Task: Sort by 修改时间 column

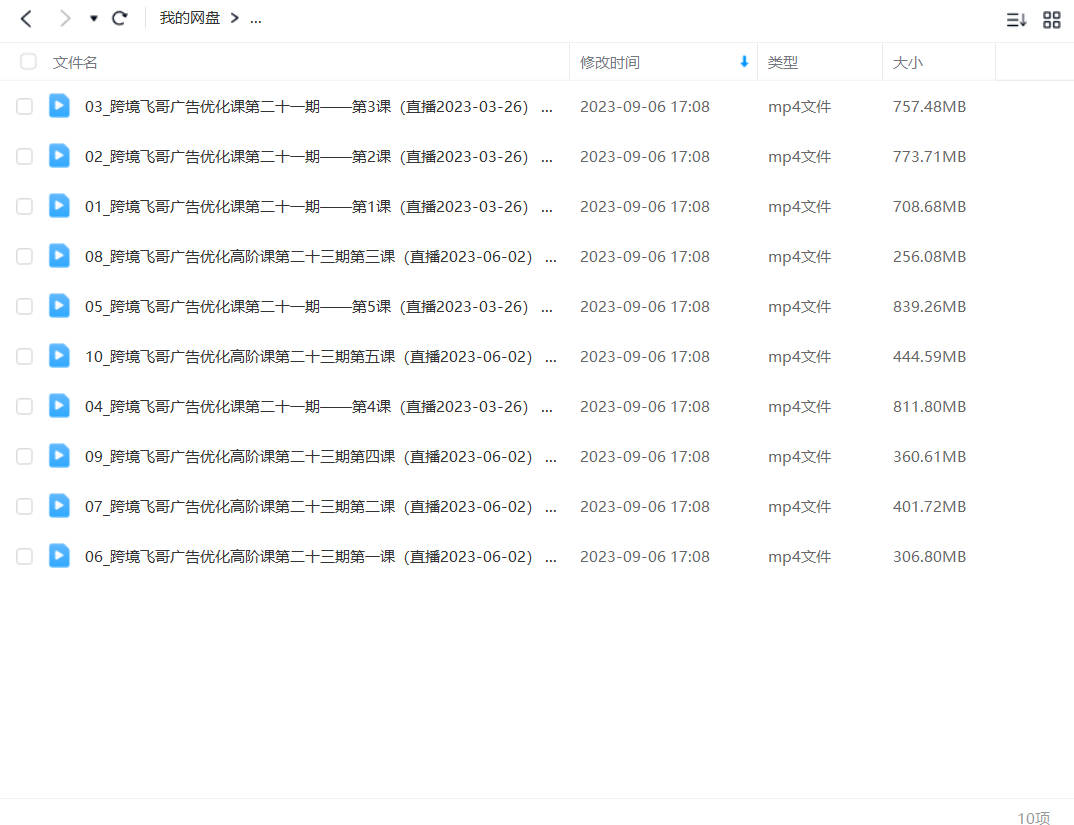Action: 610,62
